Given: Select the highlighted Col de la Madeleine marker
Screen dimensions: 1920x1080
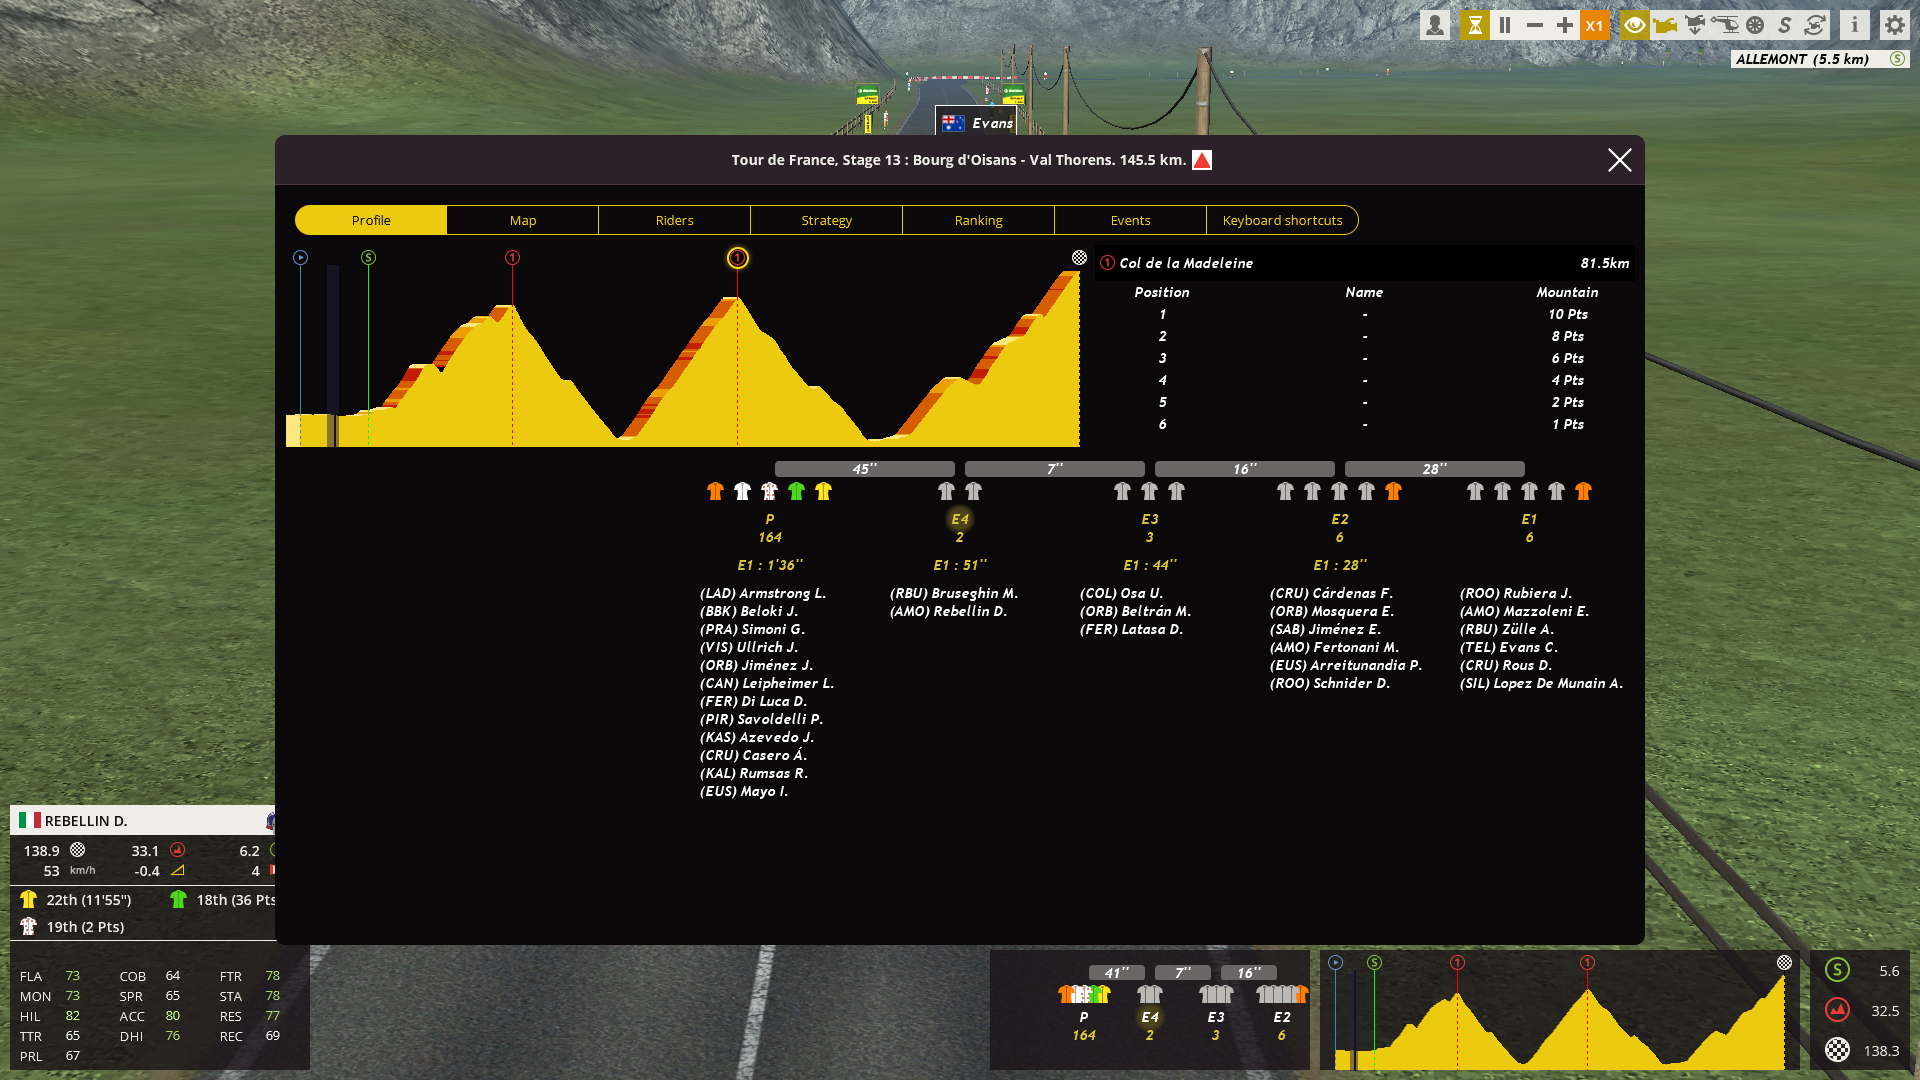Looking at the screenshot, I should [x=737, y=258].
